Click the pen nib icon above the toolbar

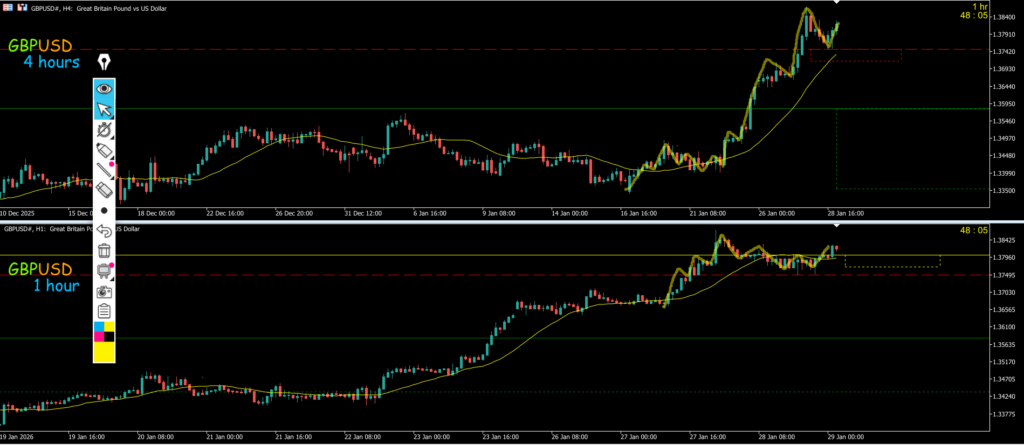104,63
